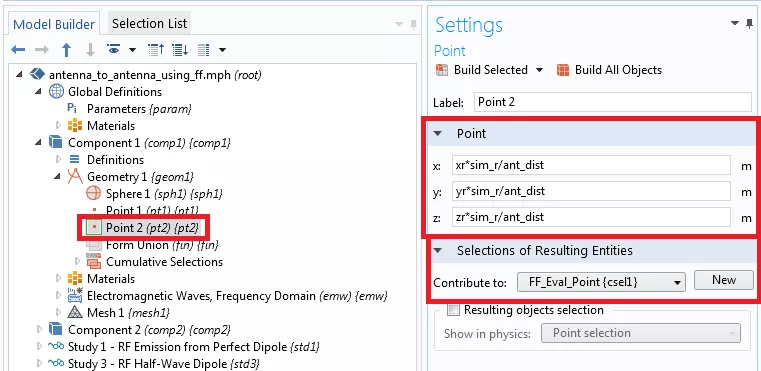The width and height of the screenshot is (761, 371).
Task: Click the move up arrow icon
Action: (x=66, y=50)
